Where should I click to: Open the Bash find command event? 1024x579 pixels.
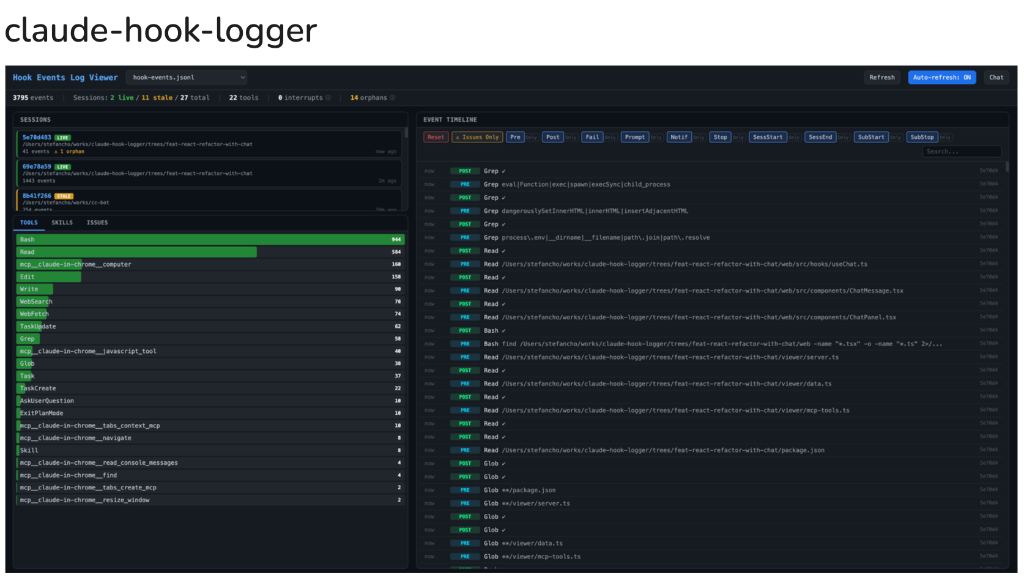[x=712, y=344]
